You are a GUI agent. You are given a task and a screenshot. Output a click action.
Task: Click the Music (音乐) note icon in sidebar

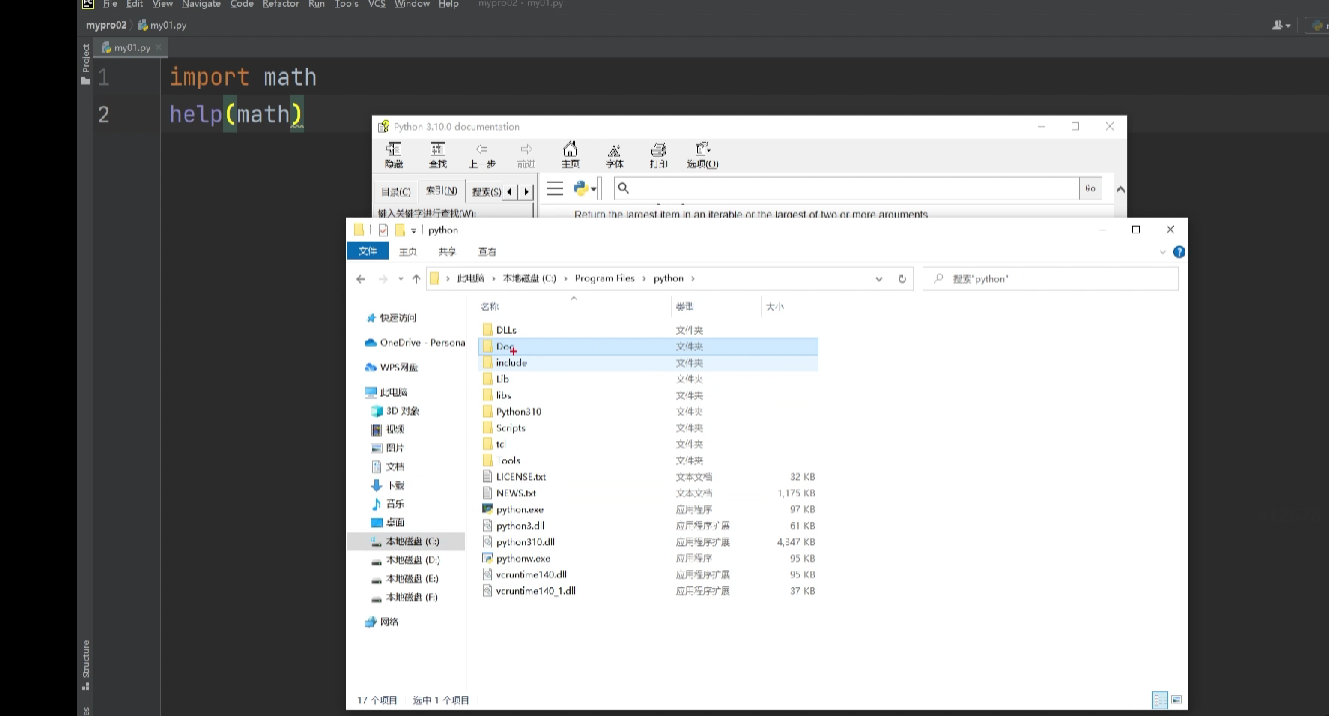(377, 504)
